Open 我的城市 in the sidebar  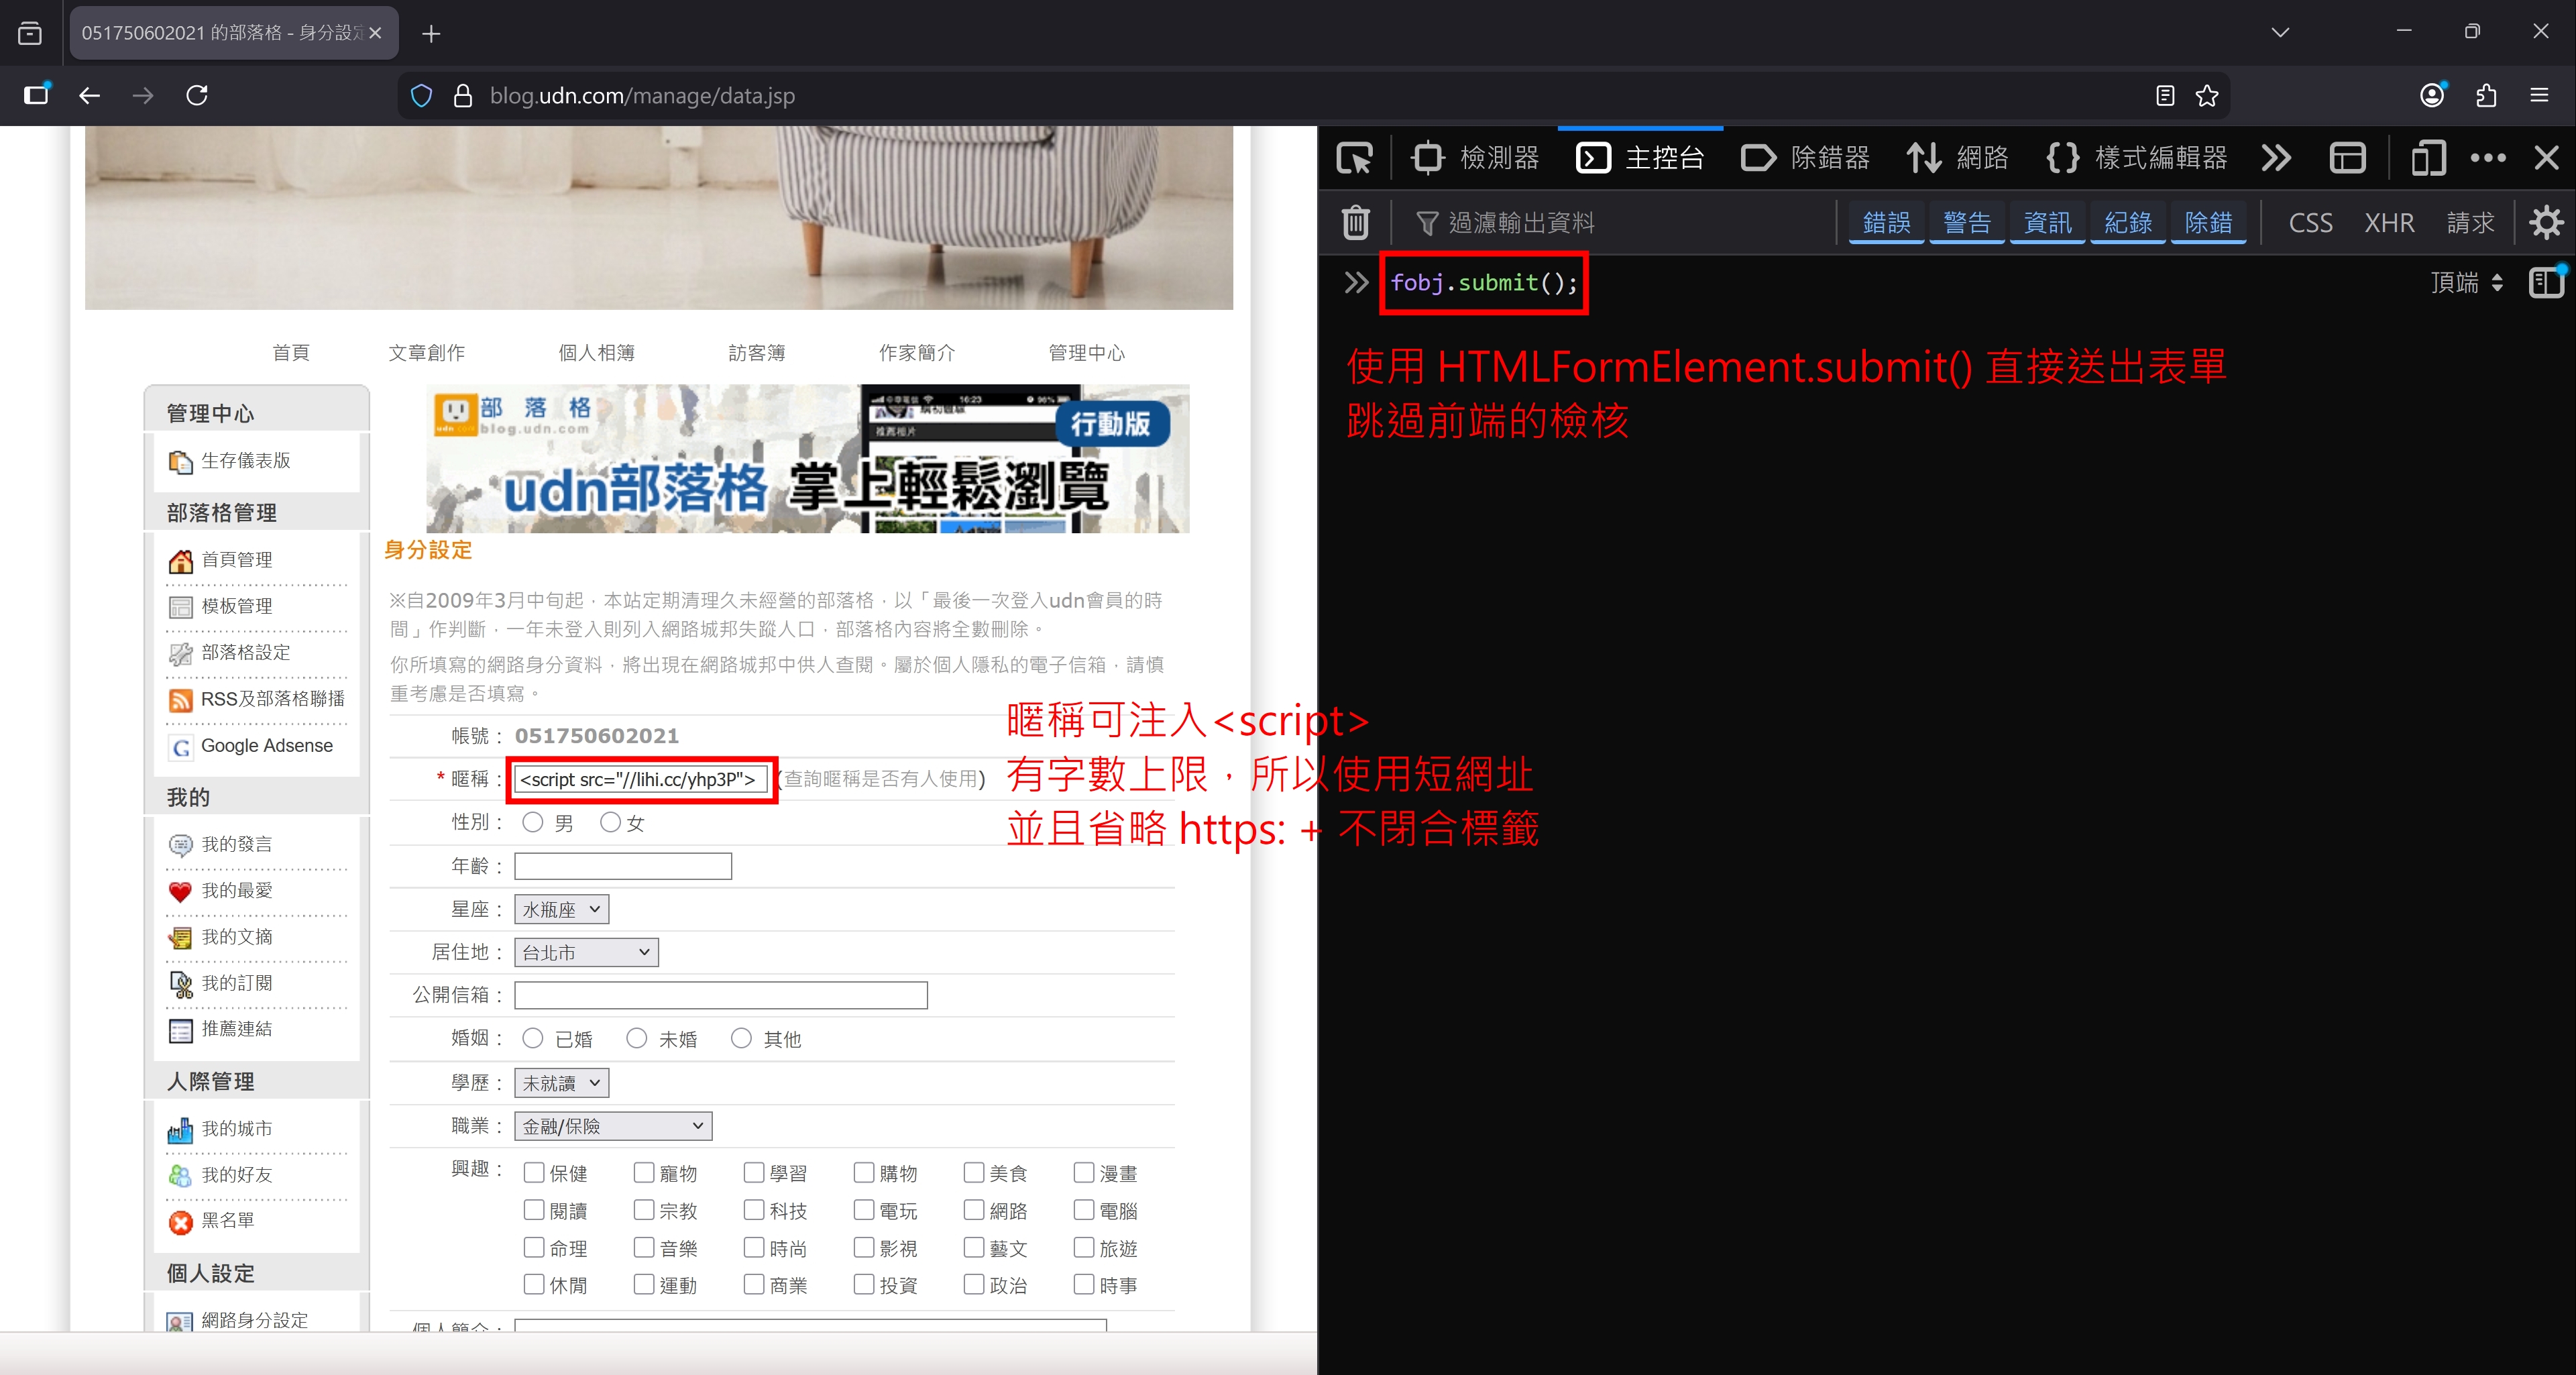coord(237,1128)
